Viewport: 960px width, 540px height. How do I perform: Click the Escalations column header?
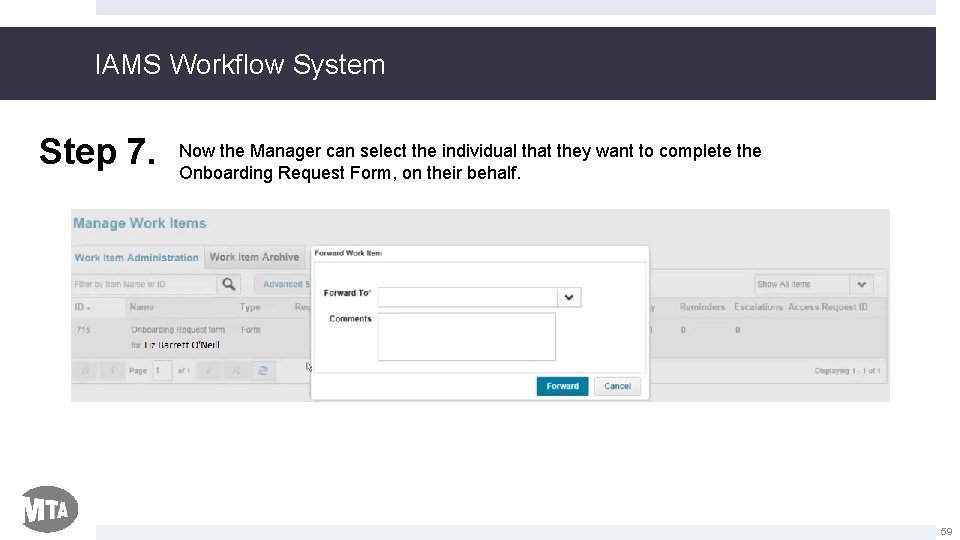pos(758,307)
